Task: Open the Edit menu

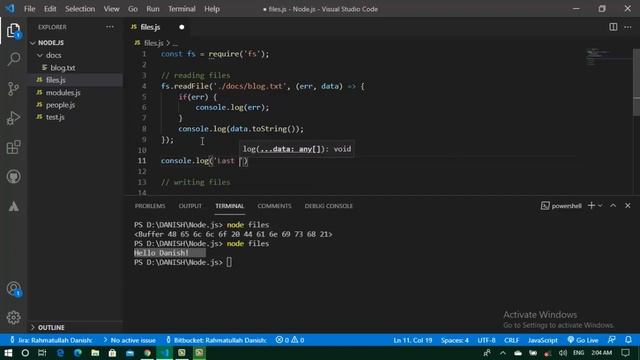Action: [50, 9]
